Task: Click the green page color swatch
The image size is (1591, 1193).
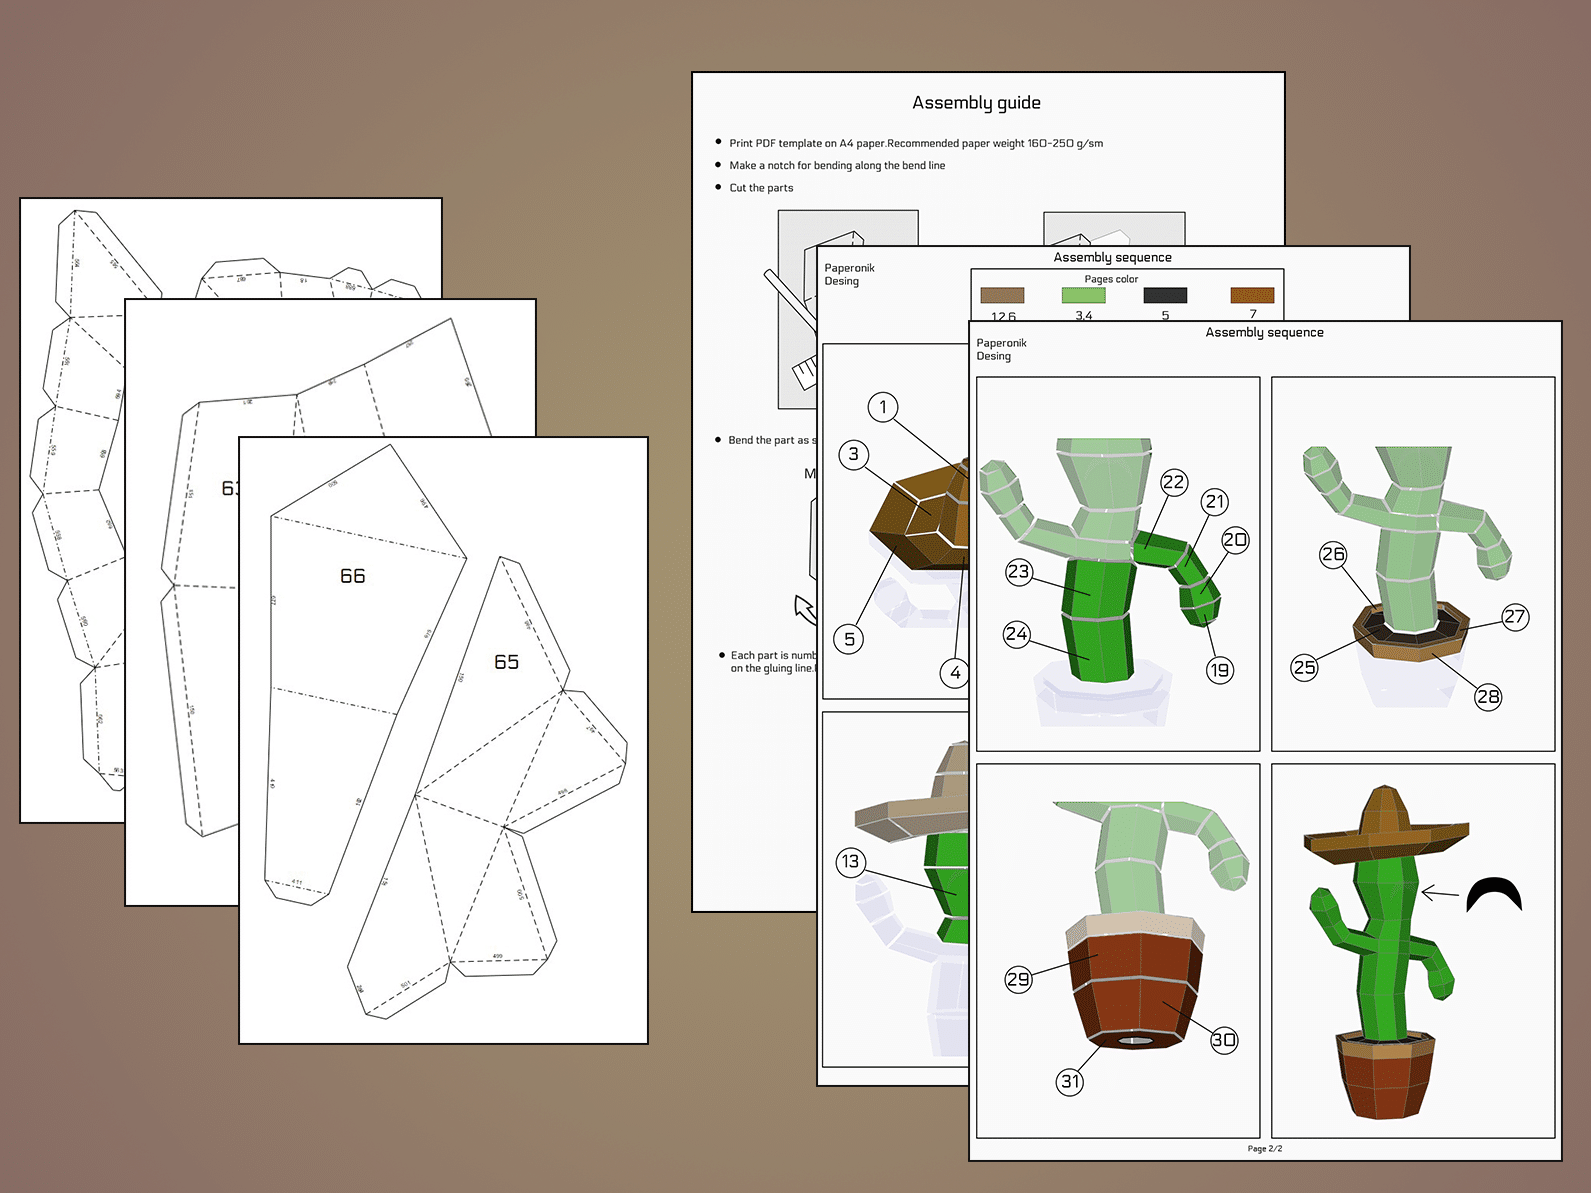Action: 1083,295
